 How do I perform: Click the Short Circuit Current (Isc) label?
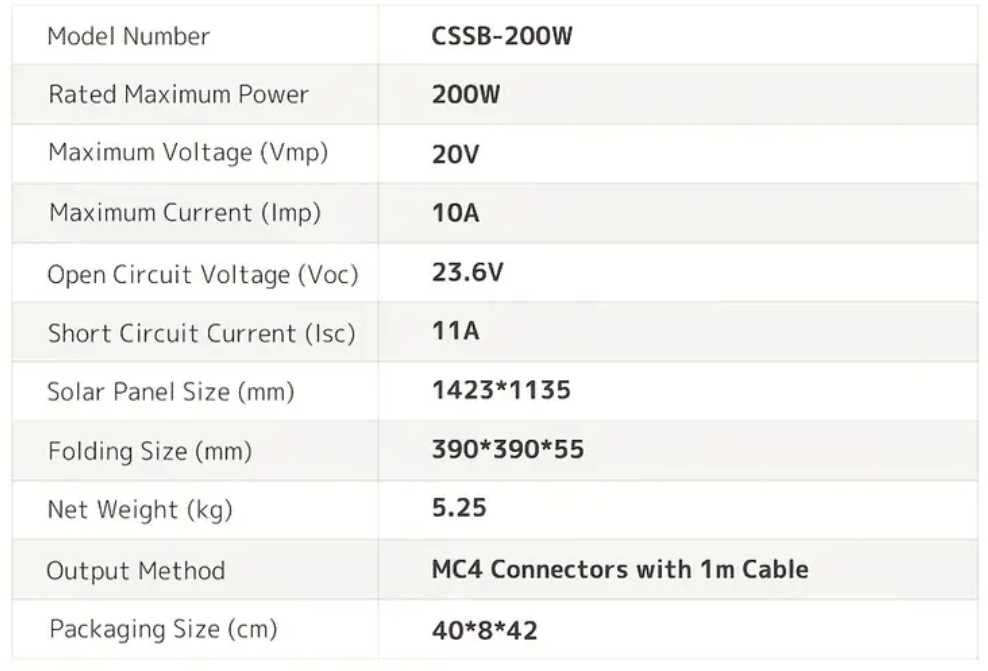coord(202,333)
